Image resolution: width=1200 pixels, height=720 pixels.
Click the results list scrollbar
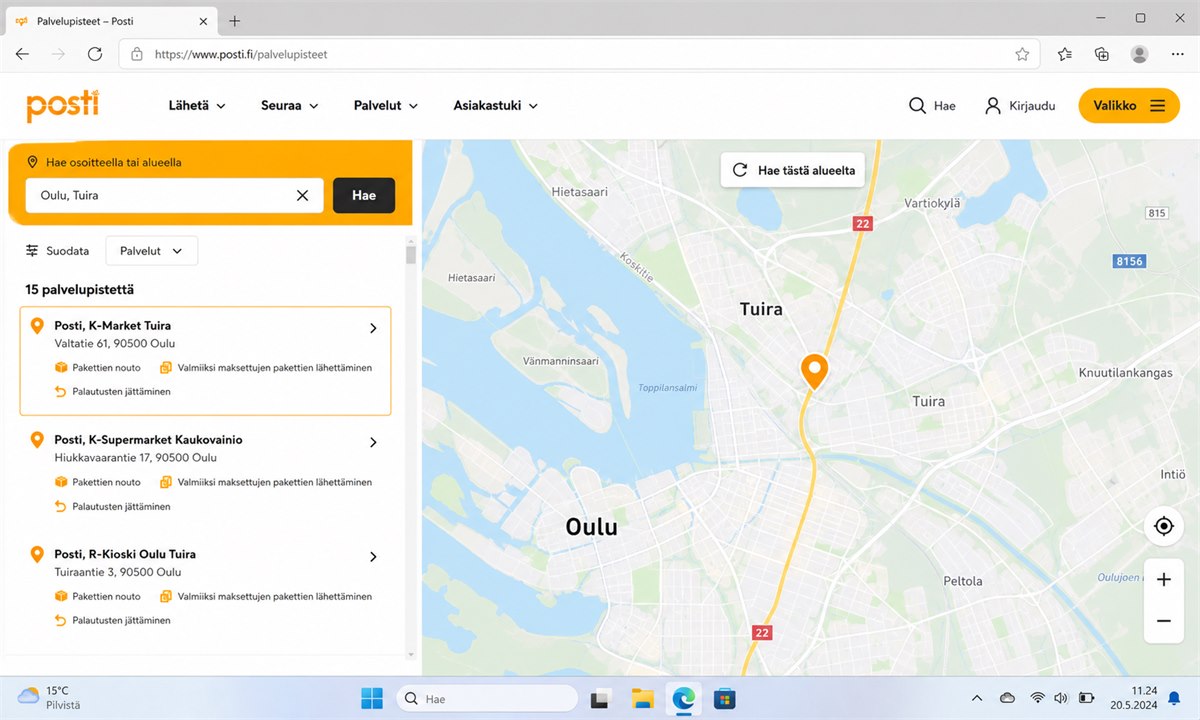(x=410, y=254)
